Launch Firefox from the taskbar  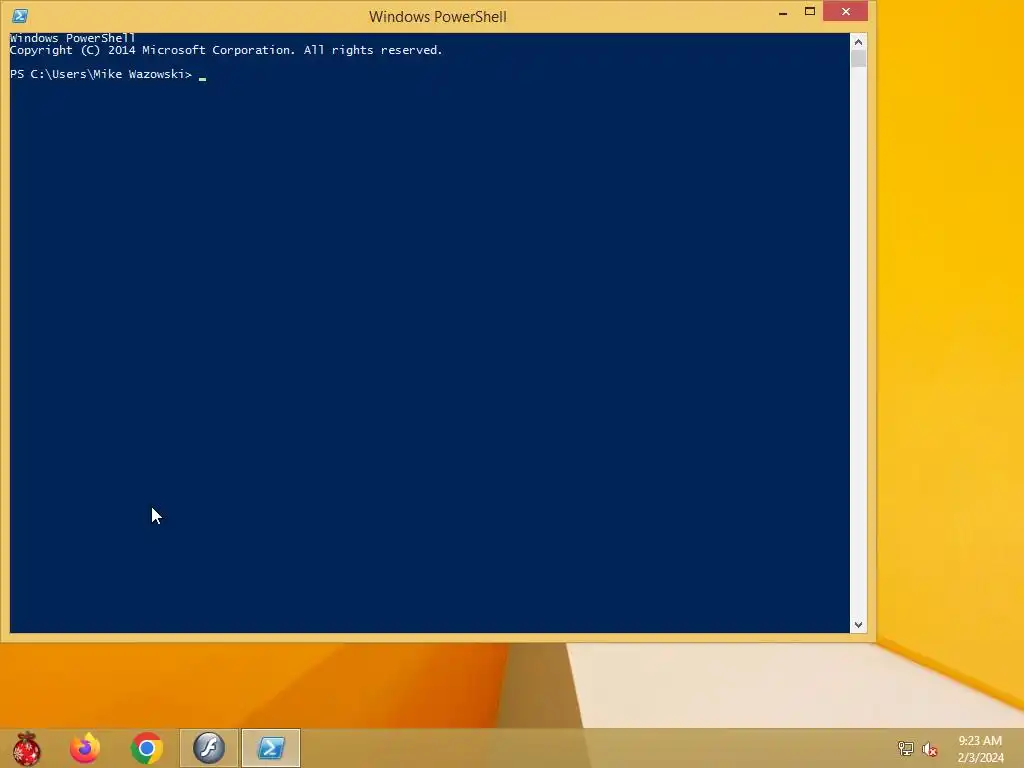[x=85, y=748]
